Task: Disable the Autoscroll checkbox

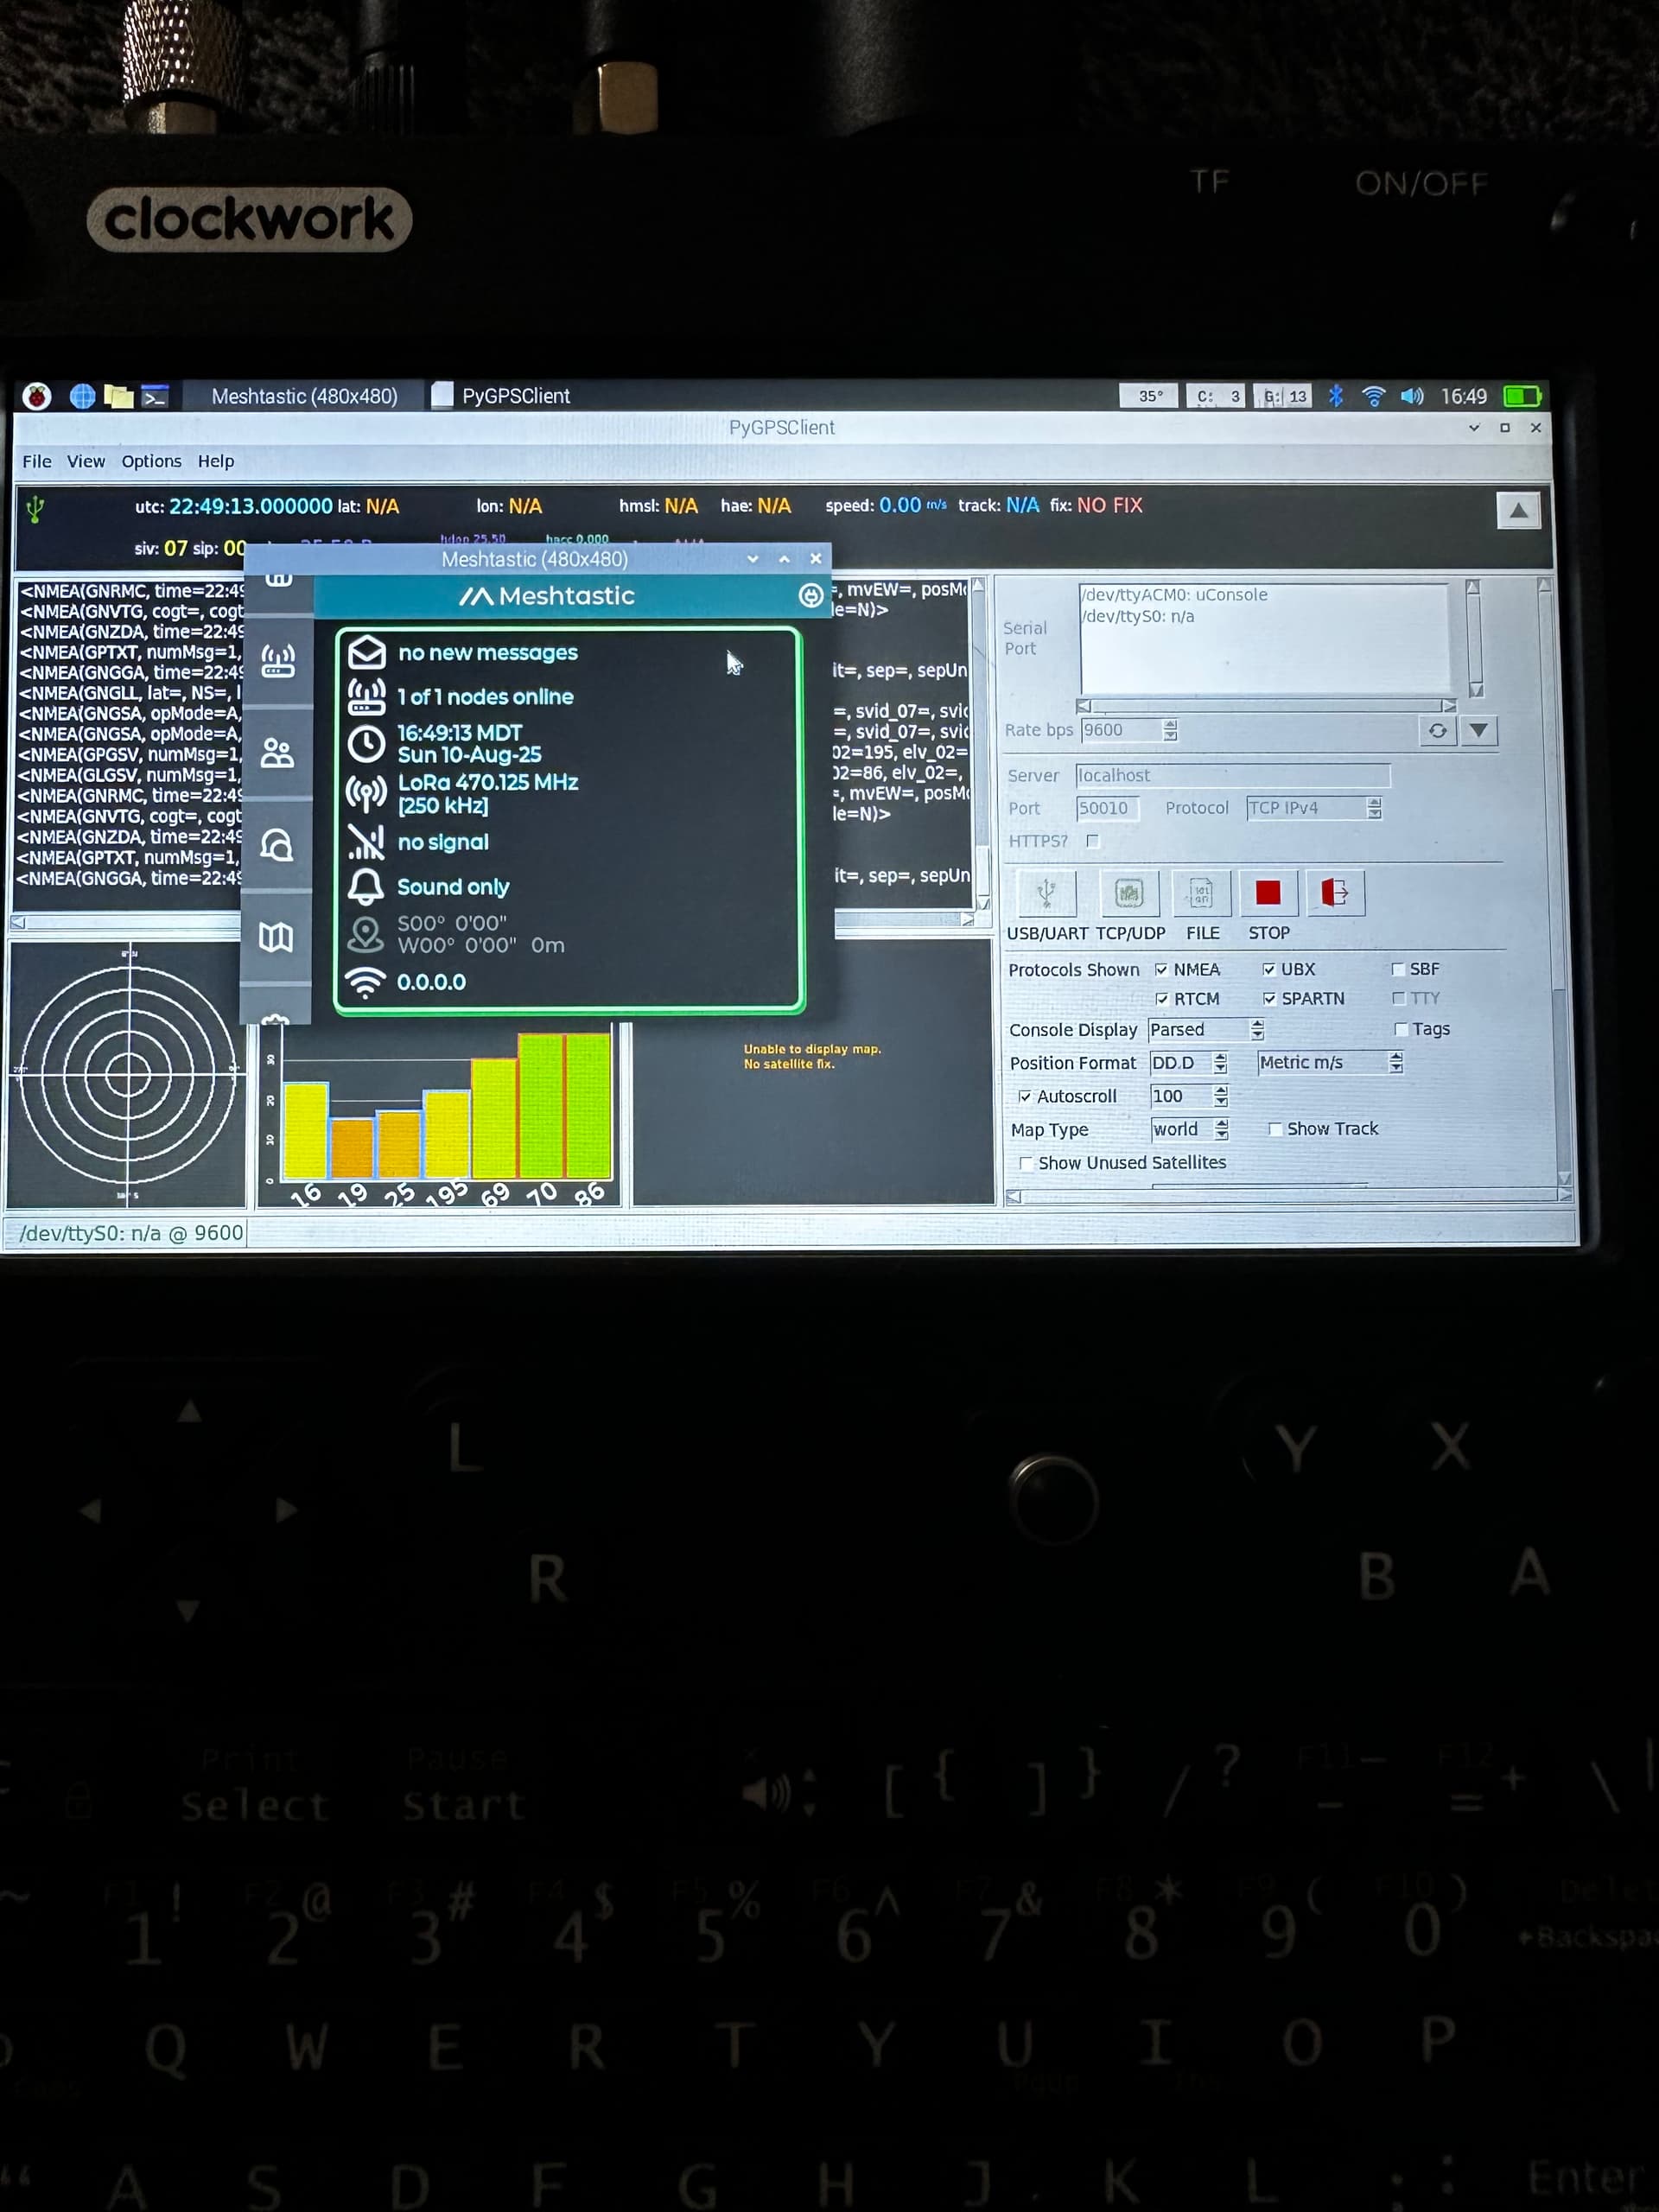Action: tap(1025, 1096)
